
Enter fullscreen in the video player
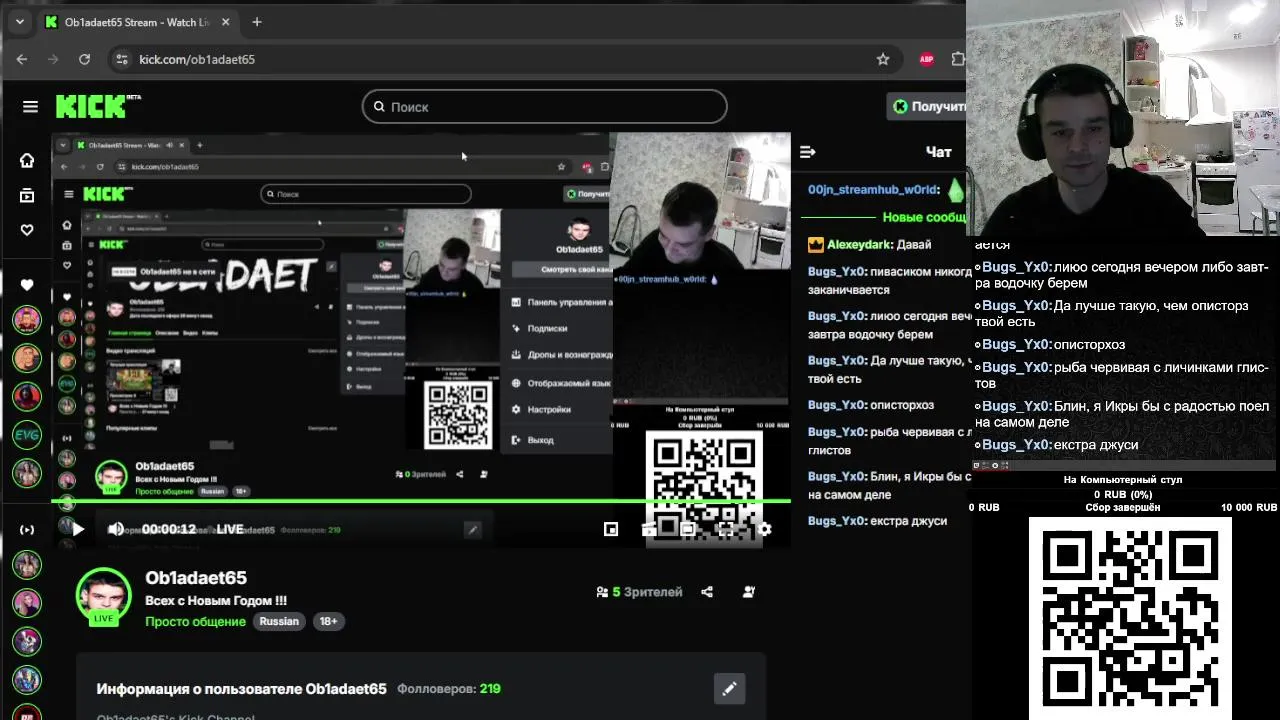click(726, 529)
